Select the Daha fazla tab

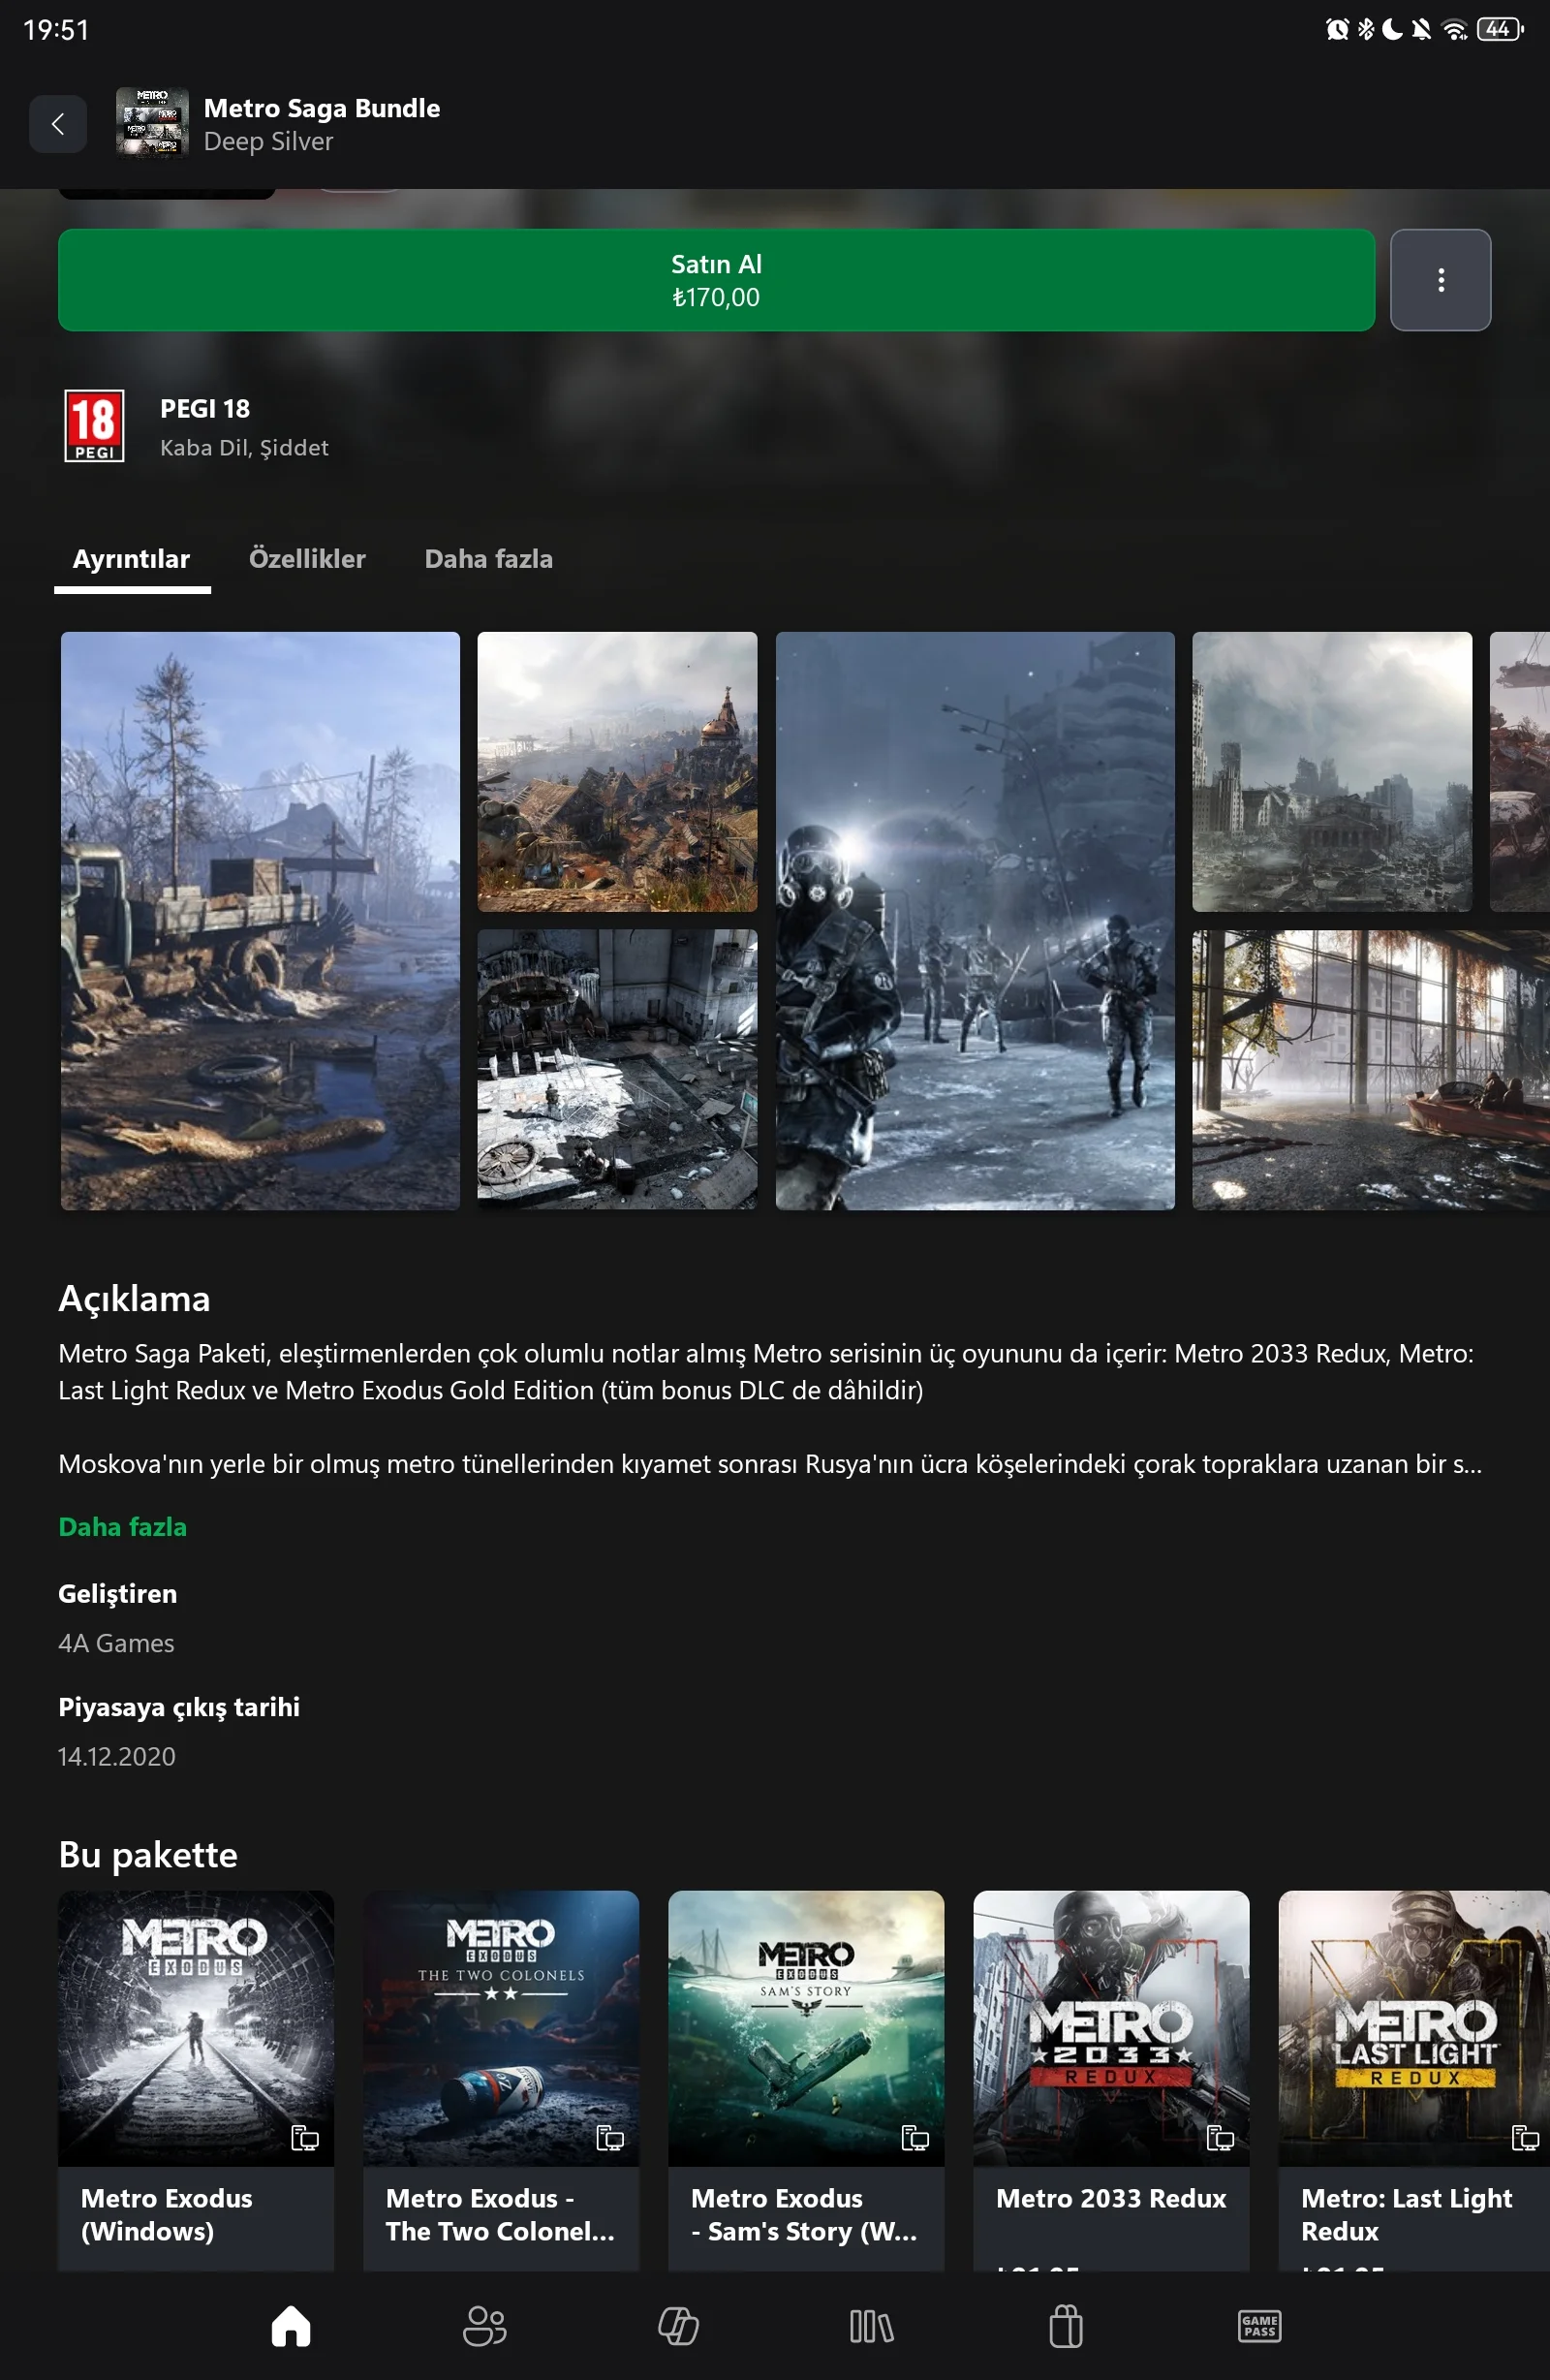489,559
